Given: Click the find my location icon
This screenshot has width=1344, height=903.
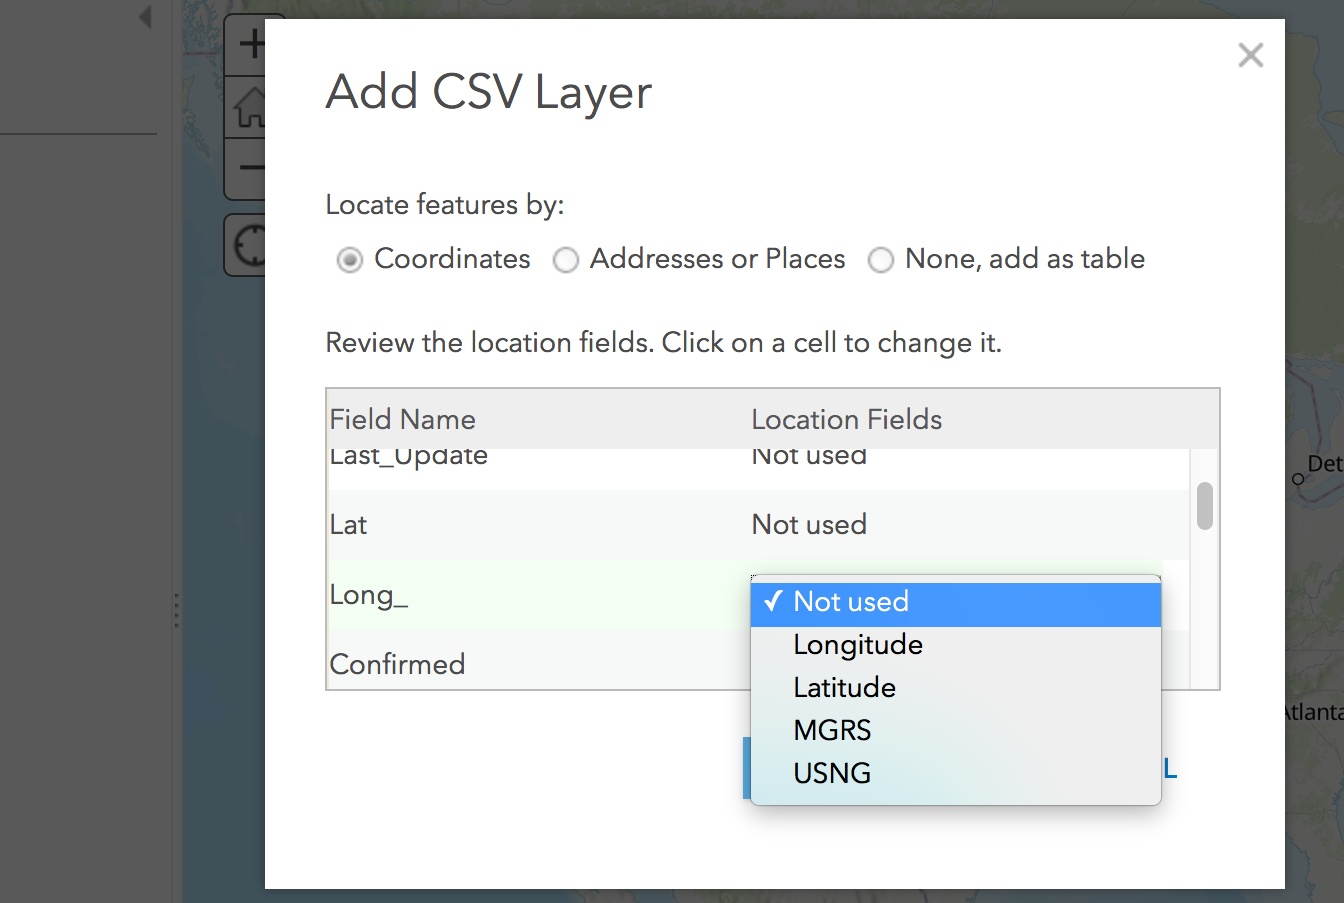Looking at the screenshot, I should pyautogui.click(x=250, y=245).
